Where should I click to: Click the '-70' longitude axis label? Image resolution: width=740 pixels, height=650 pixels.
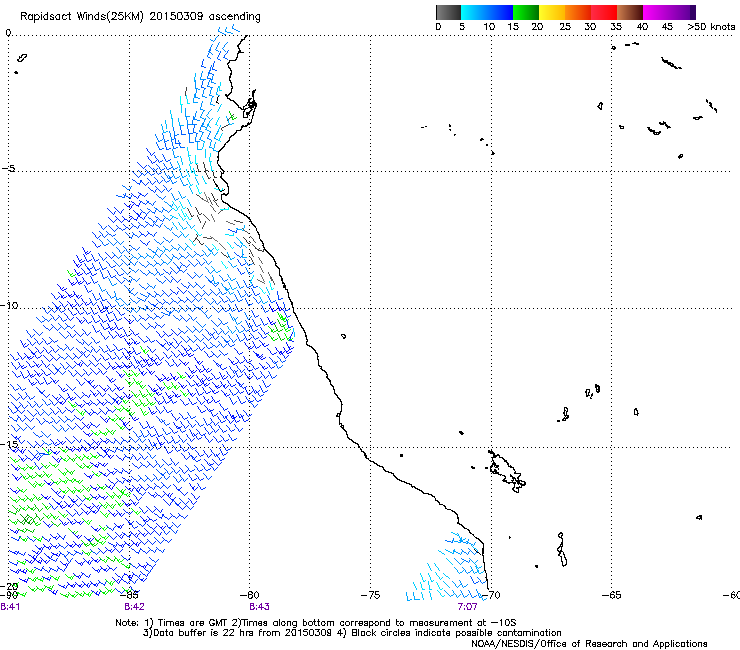[x=491, y=595]
